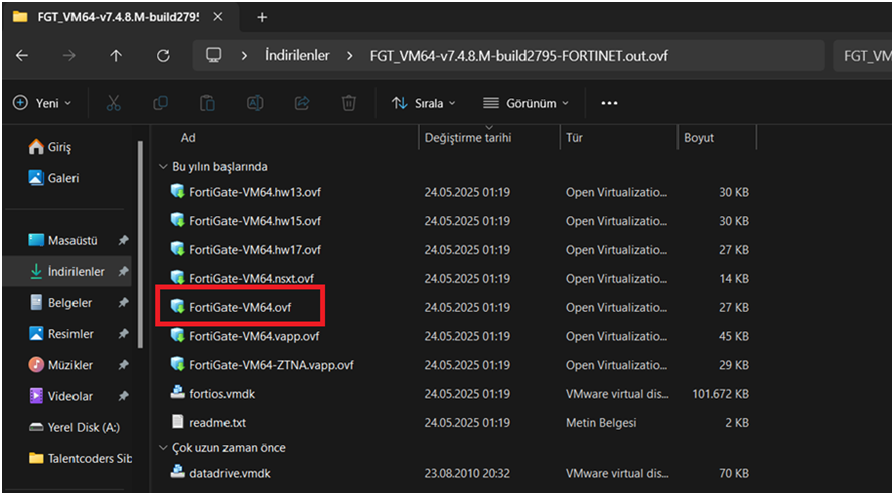The height and width of the screenshot is (495, 894).
Task: Sort by the Ad column header
Action: [x=189, y=138]
